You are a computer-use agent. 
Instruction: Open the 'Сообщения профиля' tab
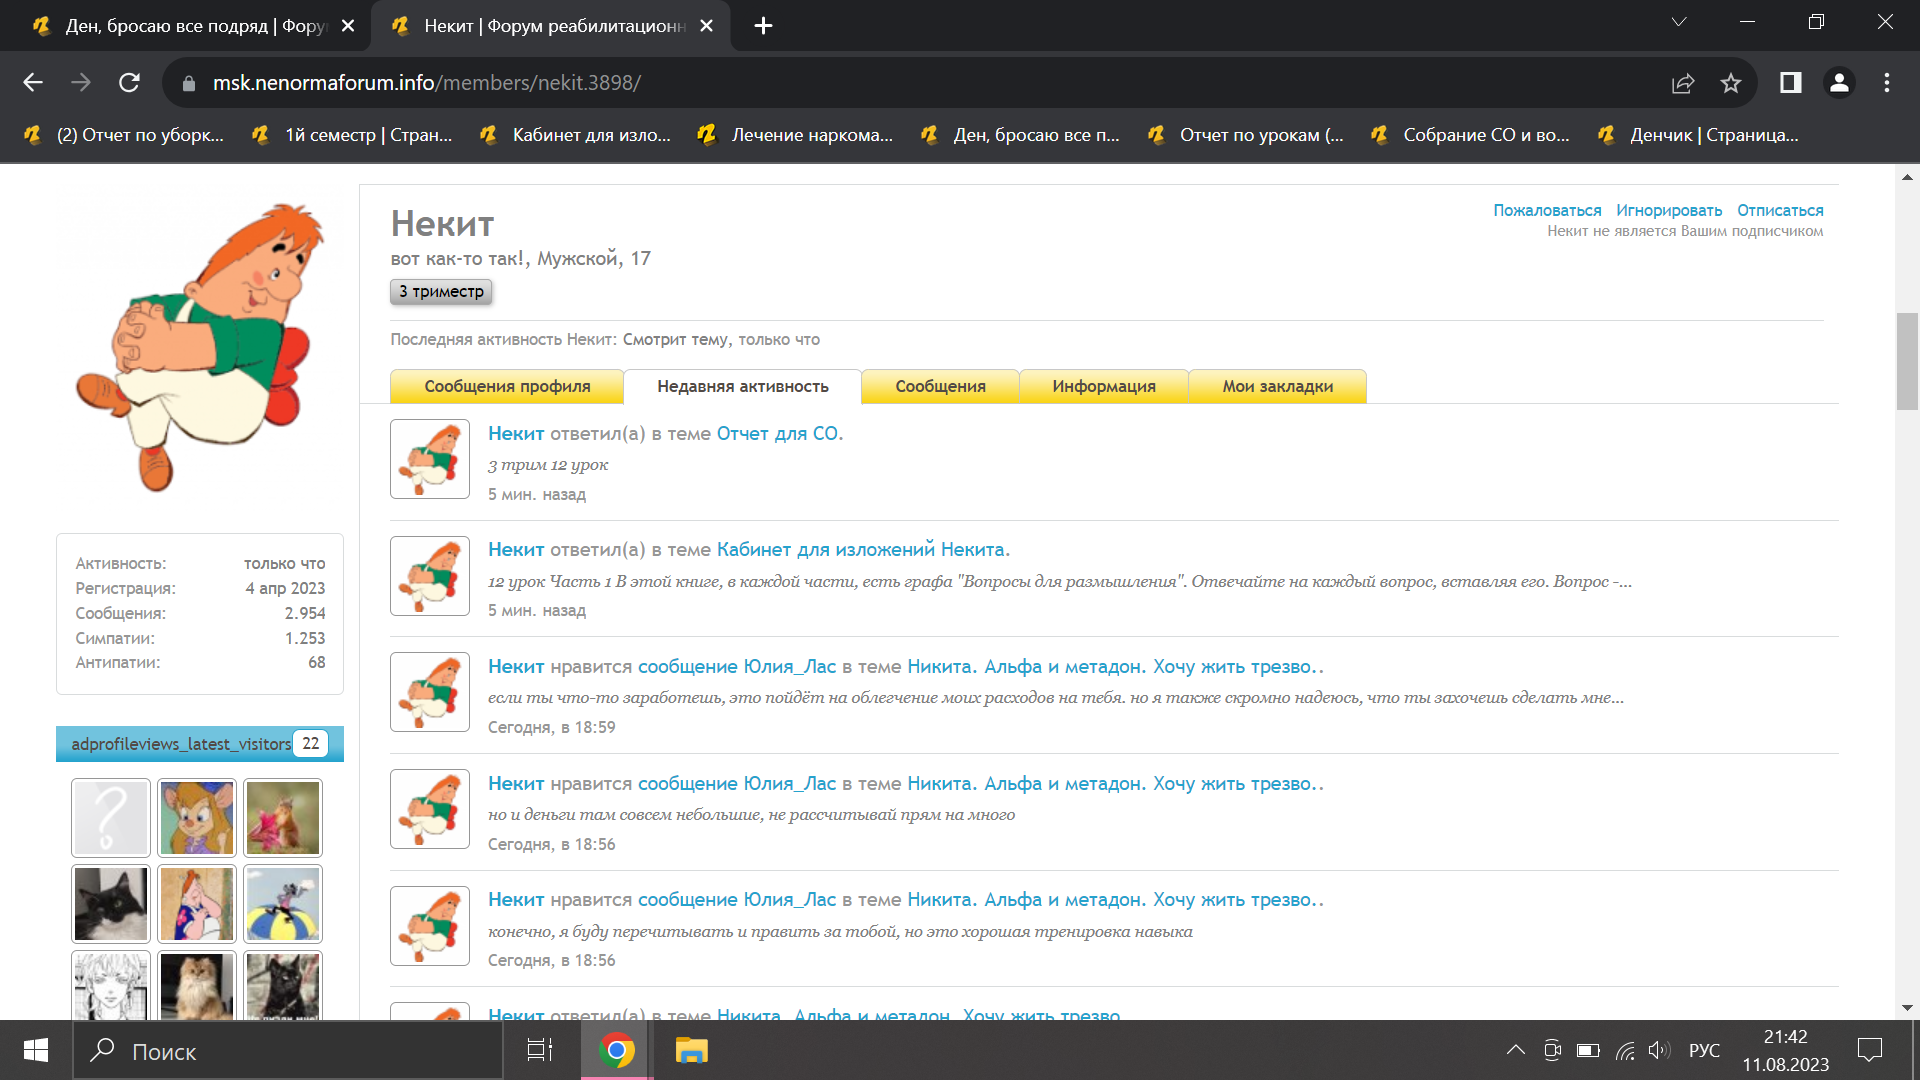point(507,387)
